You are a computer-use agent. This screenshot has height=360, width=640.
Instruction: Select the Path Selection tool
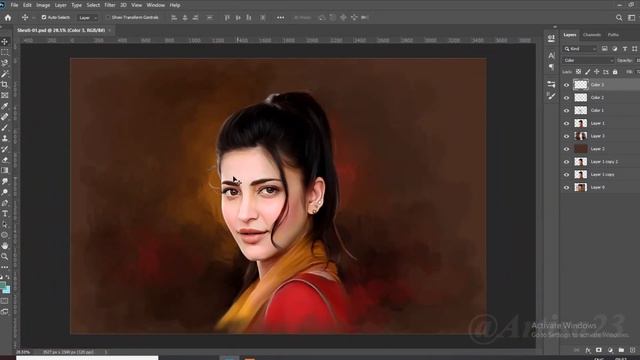click(5, 224)
